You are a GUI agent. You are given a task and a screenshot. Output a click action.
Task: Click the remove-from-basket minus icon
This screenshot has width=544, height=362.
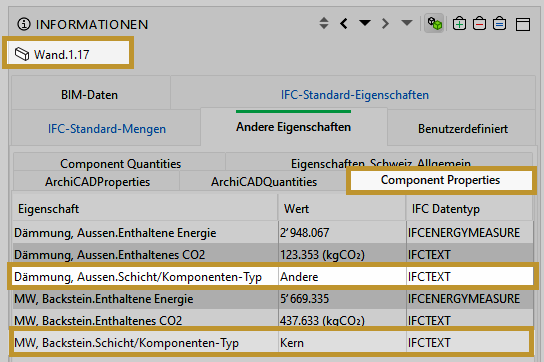pyautogui.click(x=479, y=24)
